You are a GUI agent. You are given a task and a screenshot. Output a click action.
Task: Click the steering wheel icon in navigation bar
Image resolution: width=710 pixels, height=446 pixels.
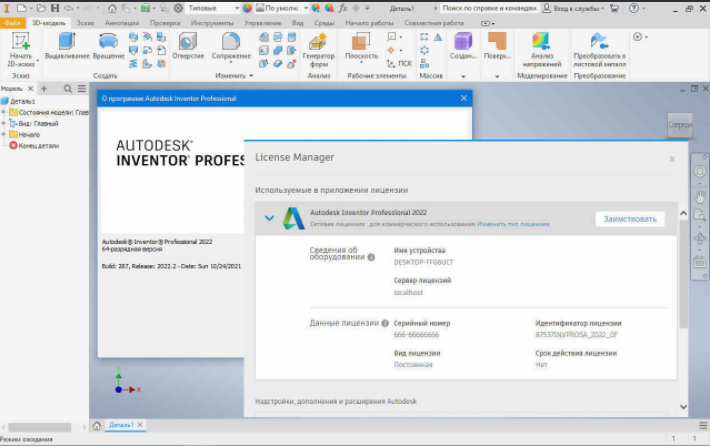point(700,172)
